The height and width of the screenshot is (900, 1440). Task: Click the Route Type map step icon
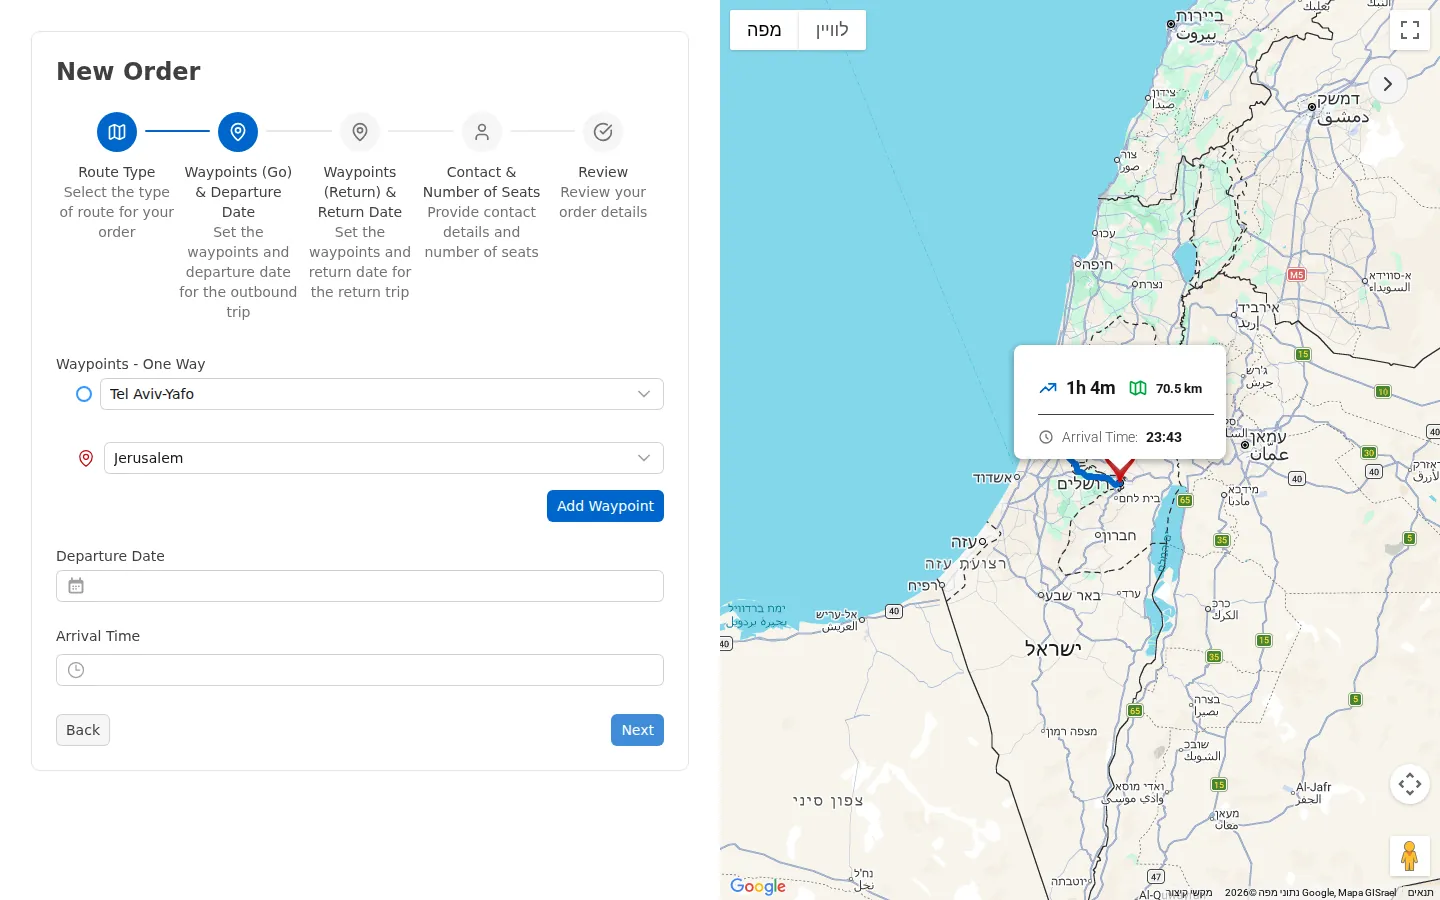point(117,132)
